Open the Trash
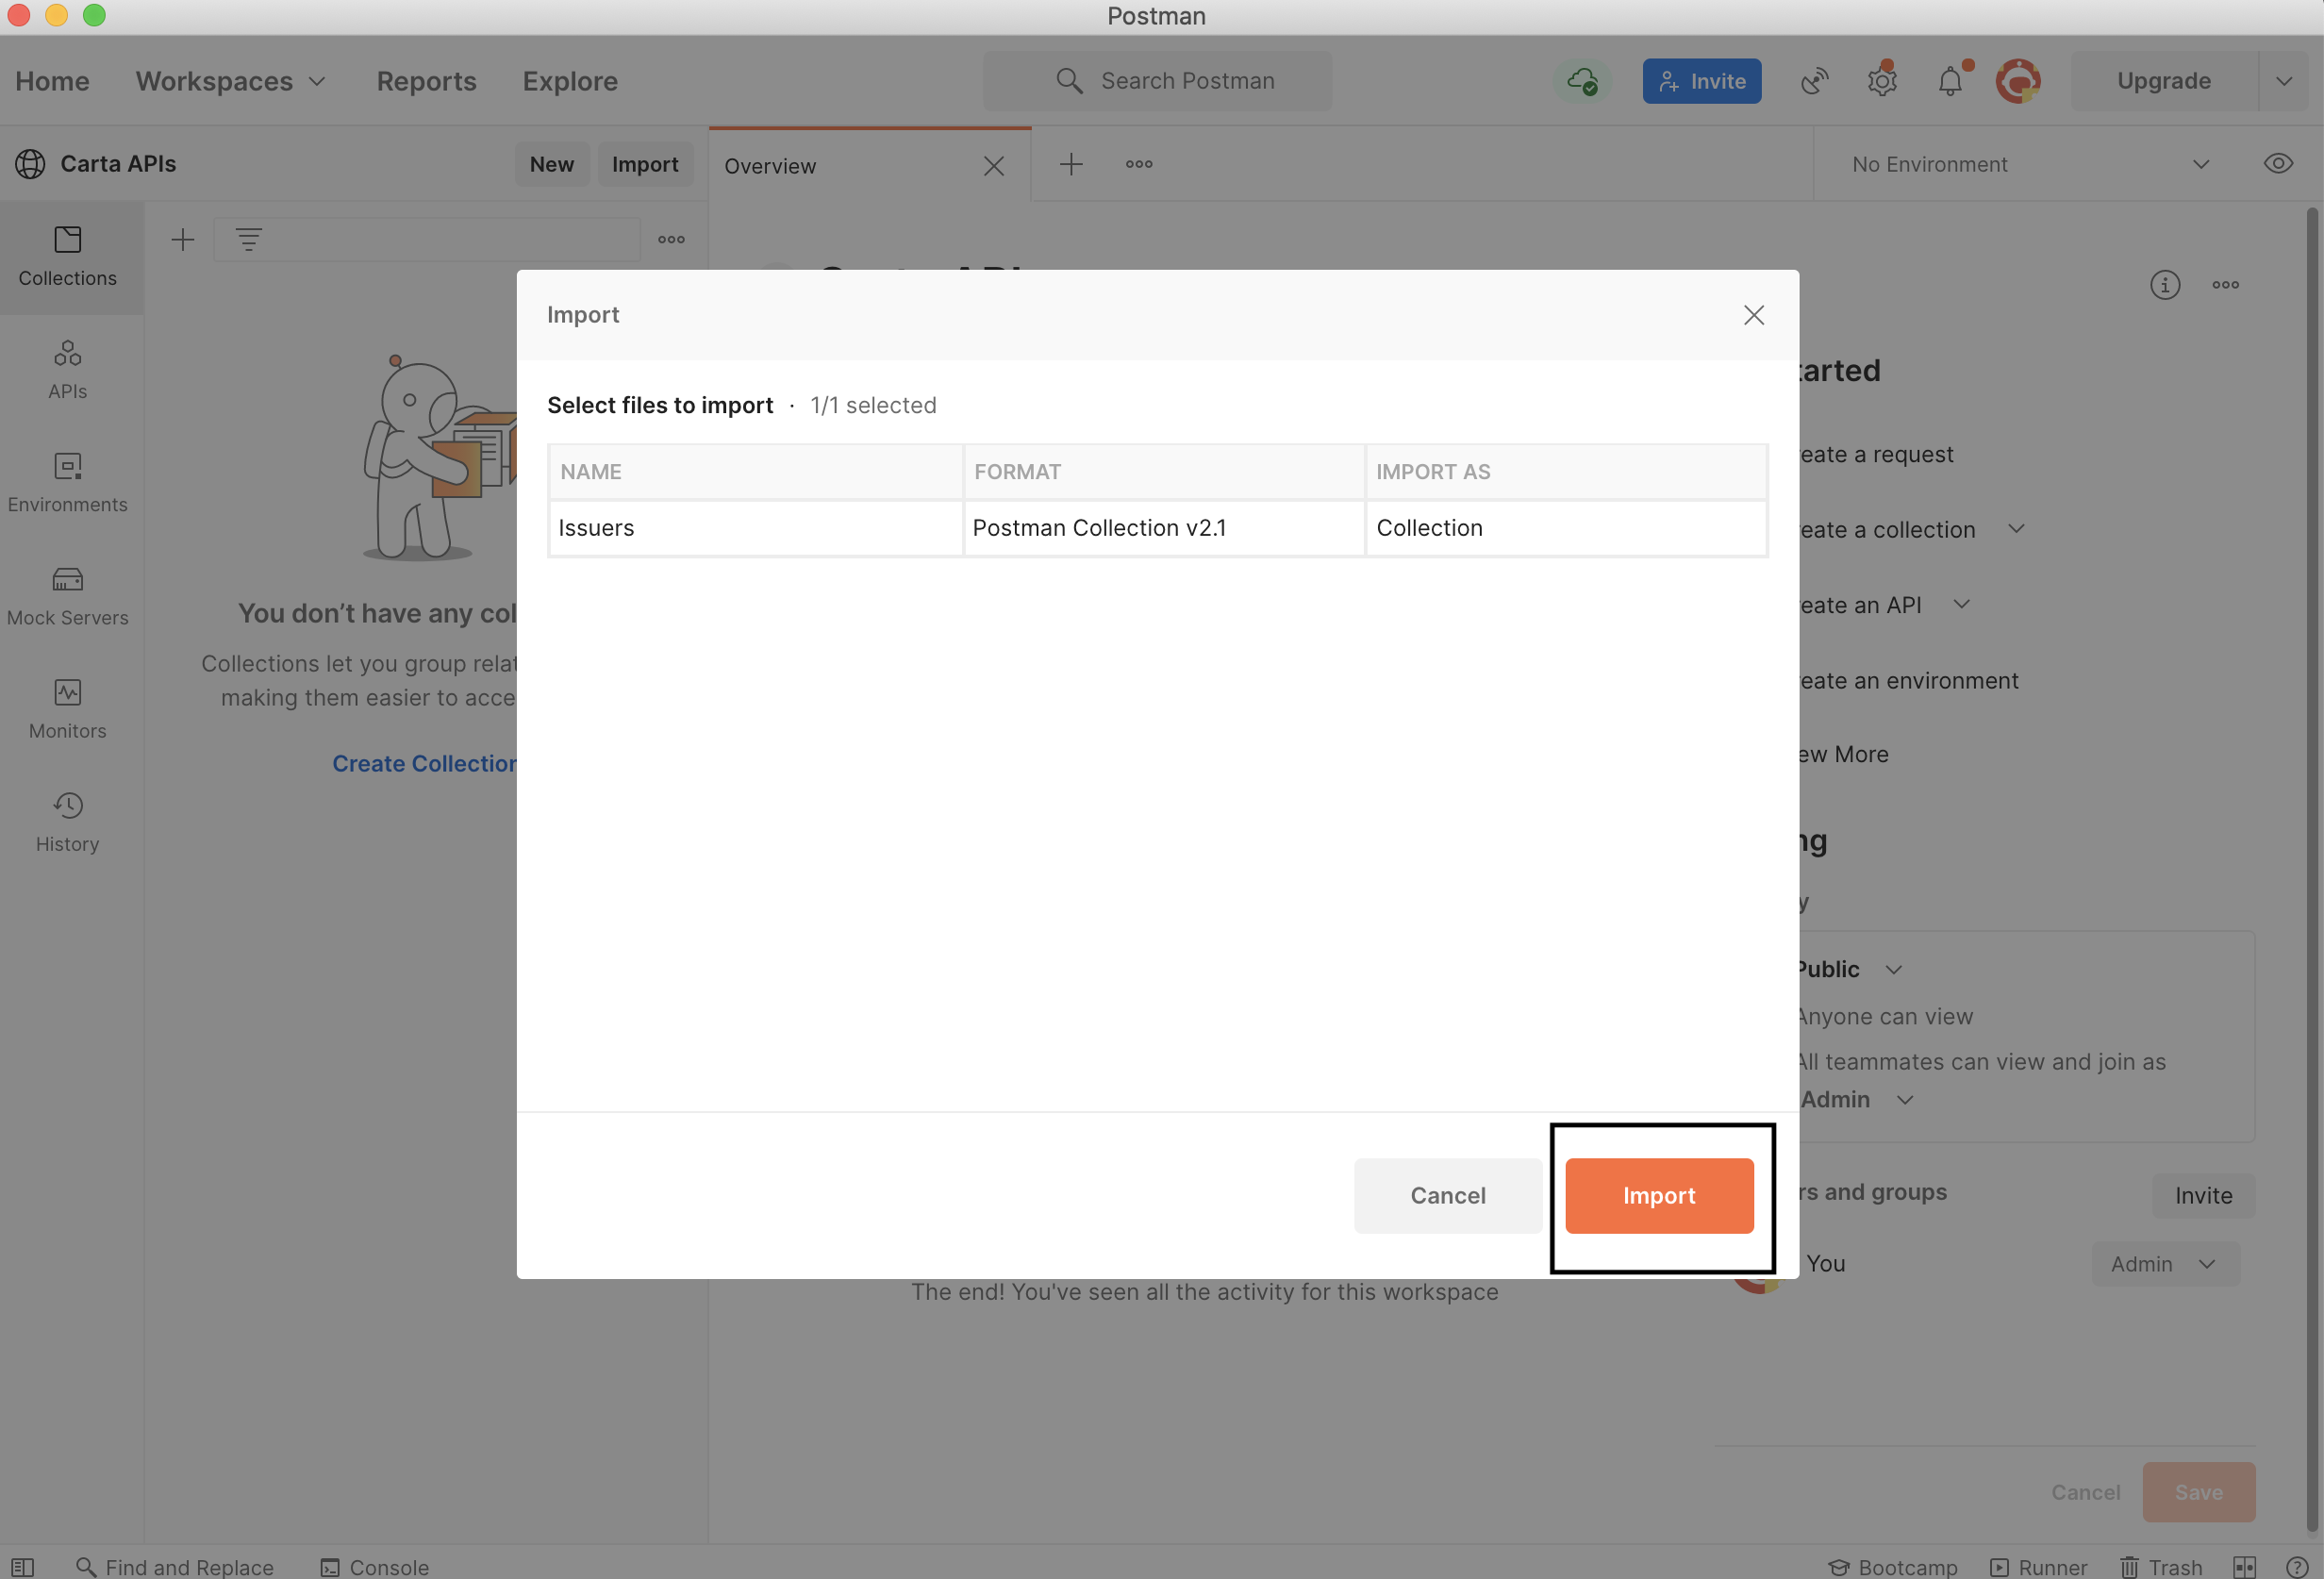The width and height of the screenshot is (2324, 1579). click(x=2161, y=1566)
